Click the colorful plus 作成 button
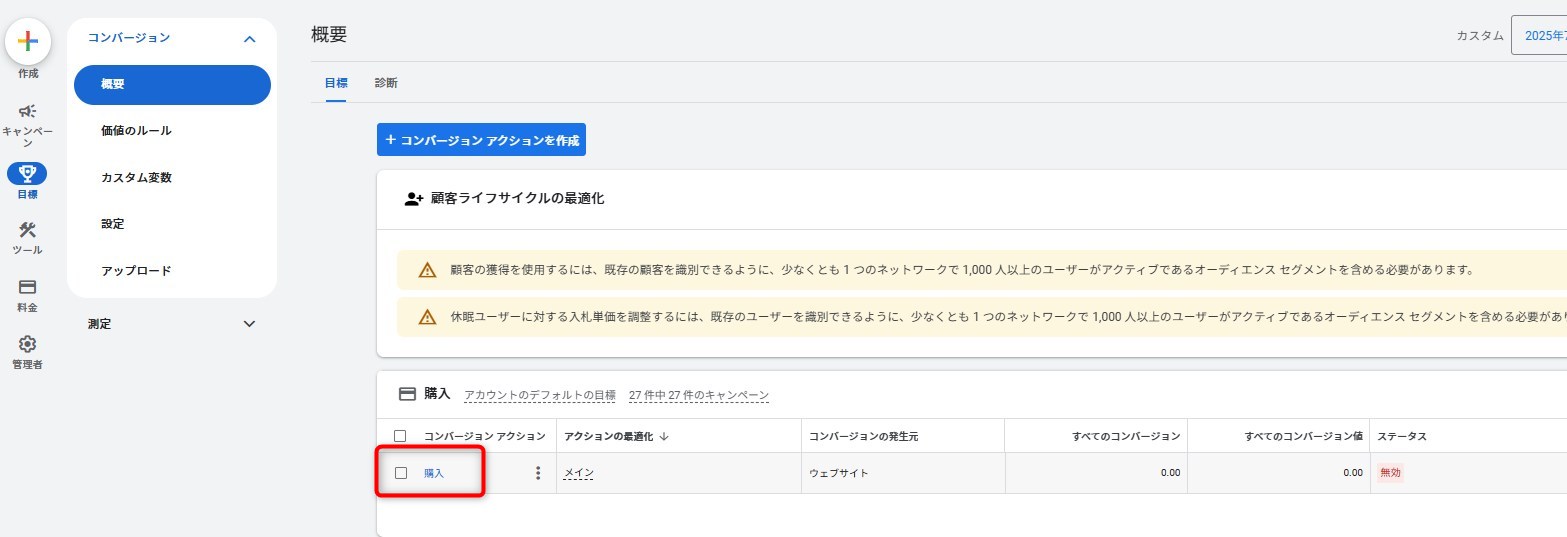Image resolution: width=1567 pixels, height=537 pixels. (28, 41)
